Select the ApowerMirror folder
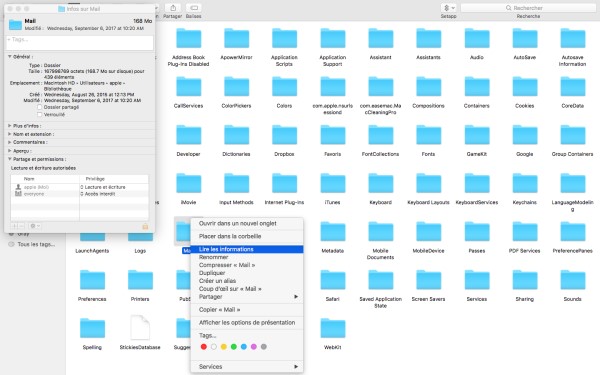This screenshot has width=600, height=375. coord(236,38)
